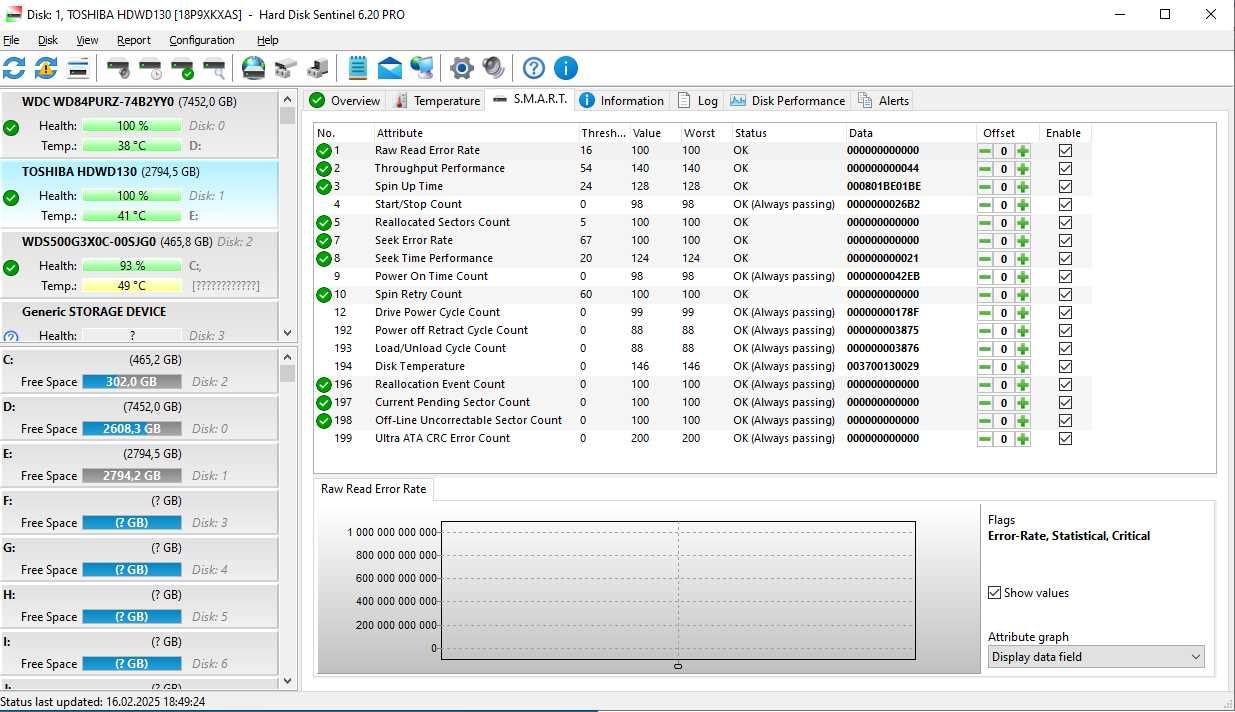Screen dimensions: 1235x712
Task: Click the disk list panel toolbar icon
Action: click(x=78, y=68)
